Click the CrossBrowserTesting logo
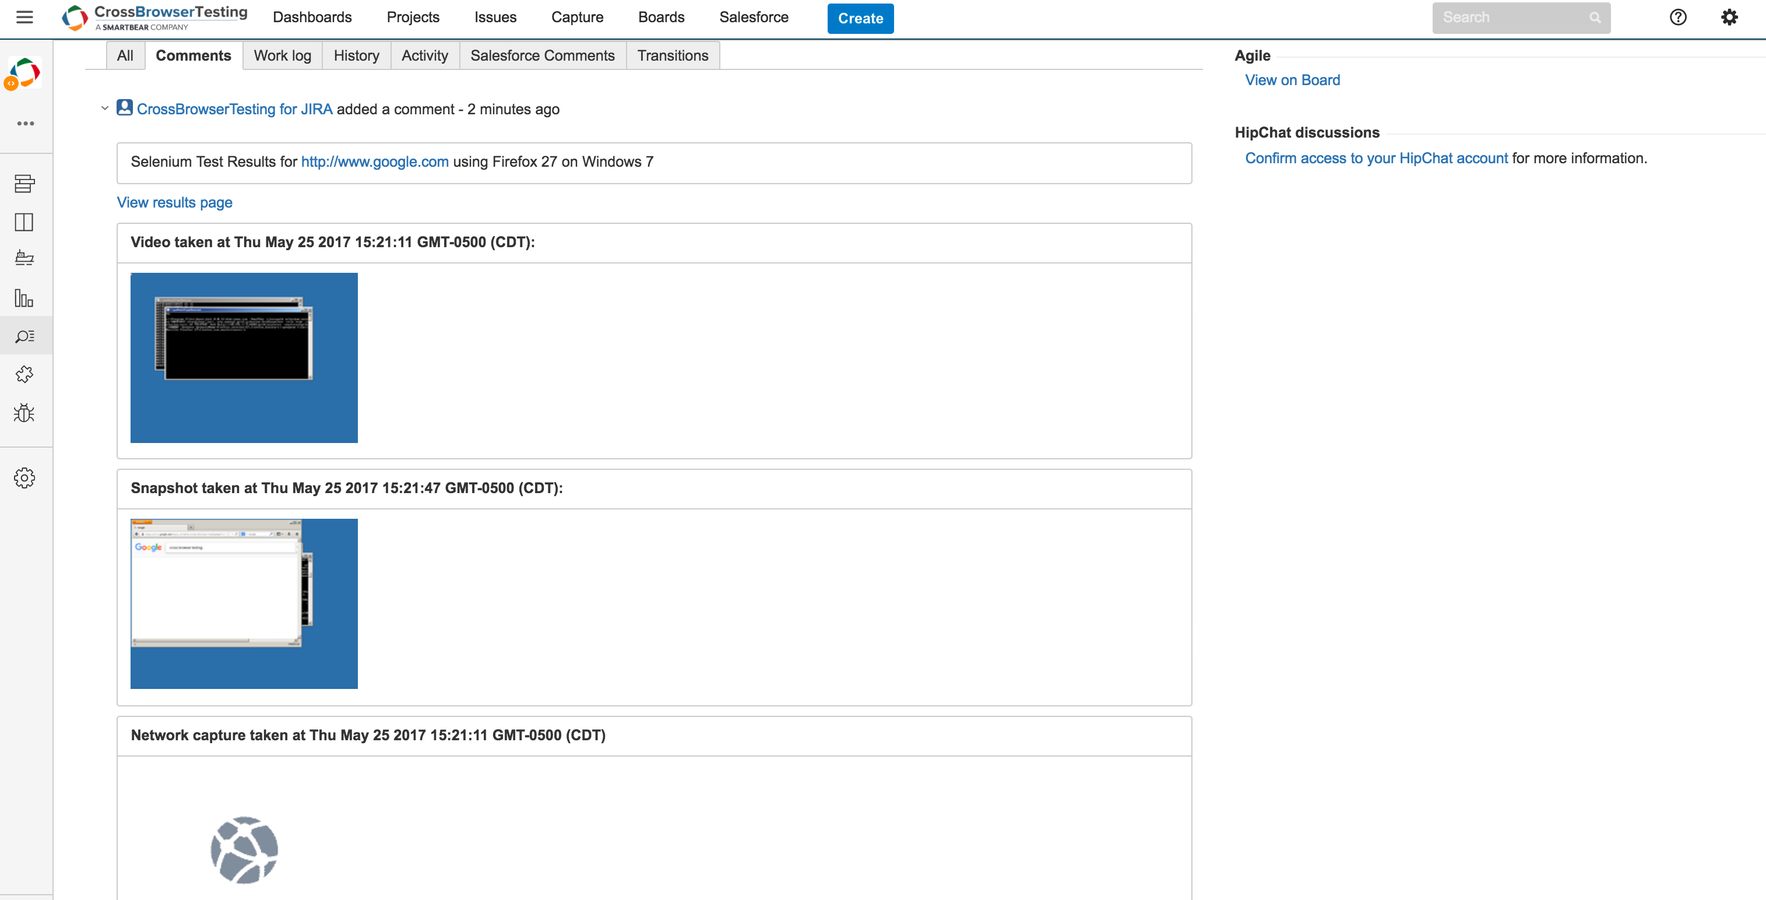Image resolution: width=1766 pixels, height=900 pixels. (x=155, y=17)
